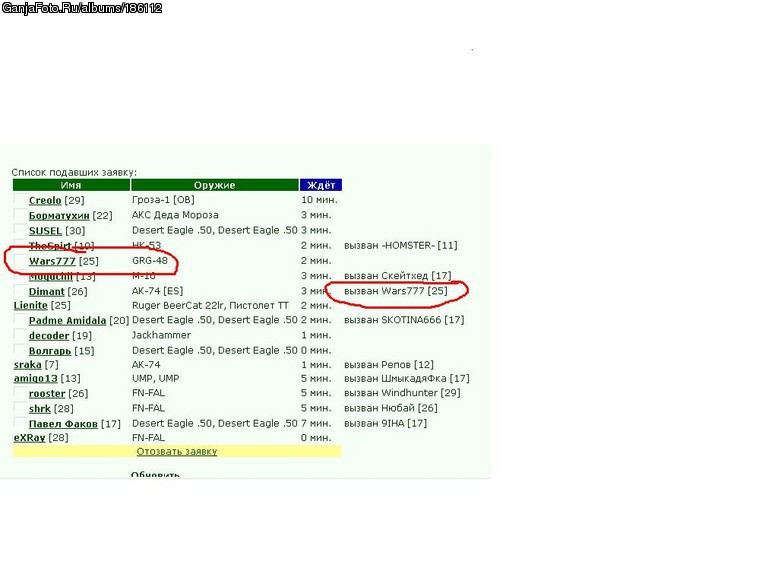This screenshot has height=584, width=778.
Task: Click the small box beside Волгарь
Action: (20, 350)
